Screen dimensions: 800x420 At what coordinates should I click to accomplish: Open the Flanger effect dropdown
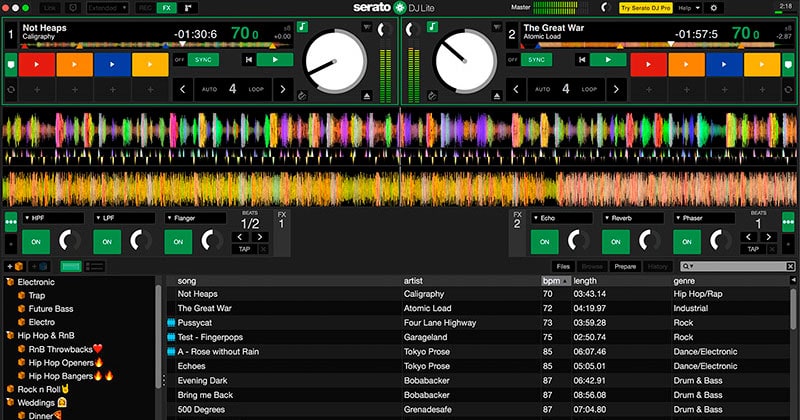(x=195, y=218)
